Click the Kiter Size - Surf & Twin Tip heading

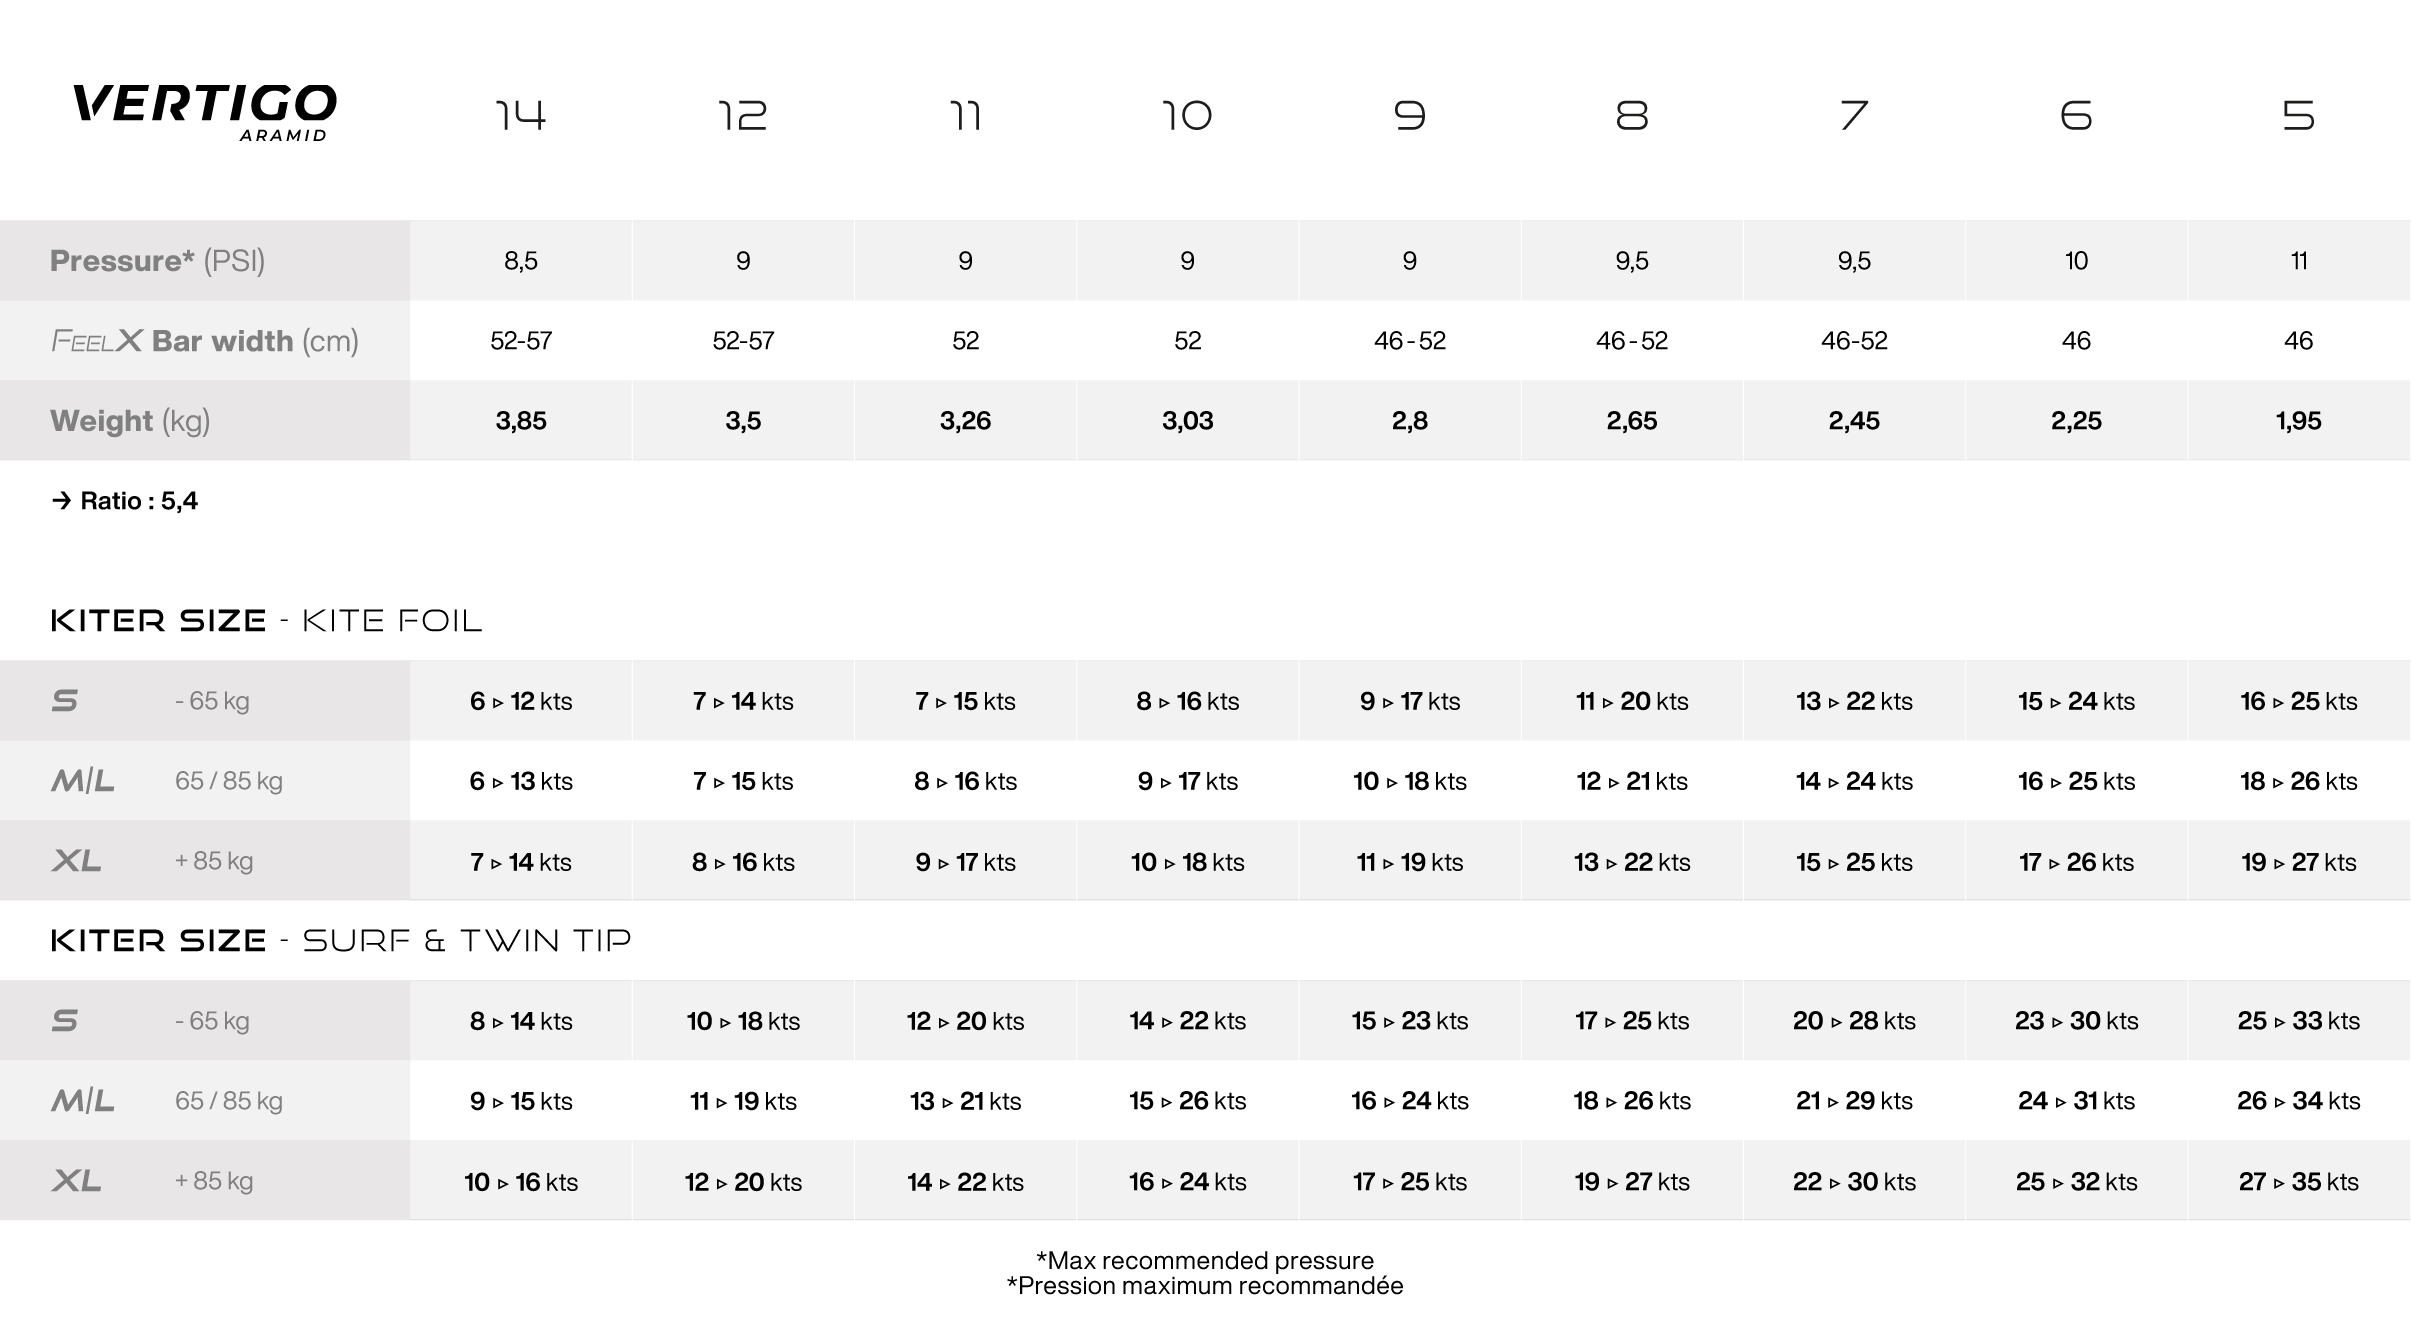click(341, 941)
